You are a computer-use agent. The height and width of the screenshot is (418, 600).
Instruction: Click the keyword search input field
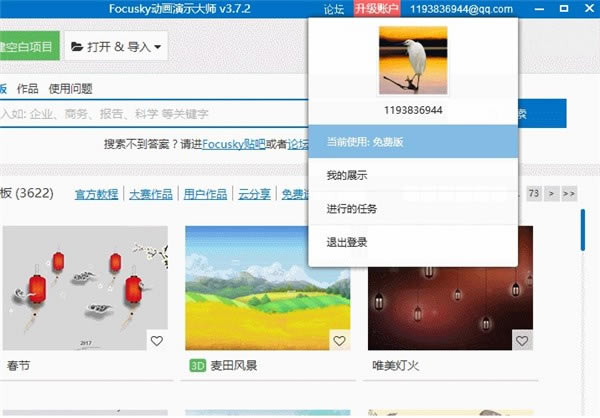[154, 113]
